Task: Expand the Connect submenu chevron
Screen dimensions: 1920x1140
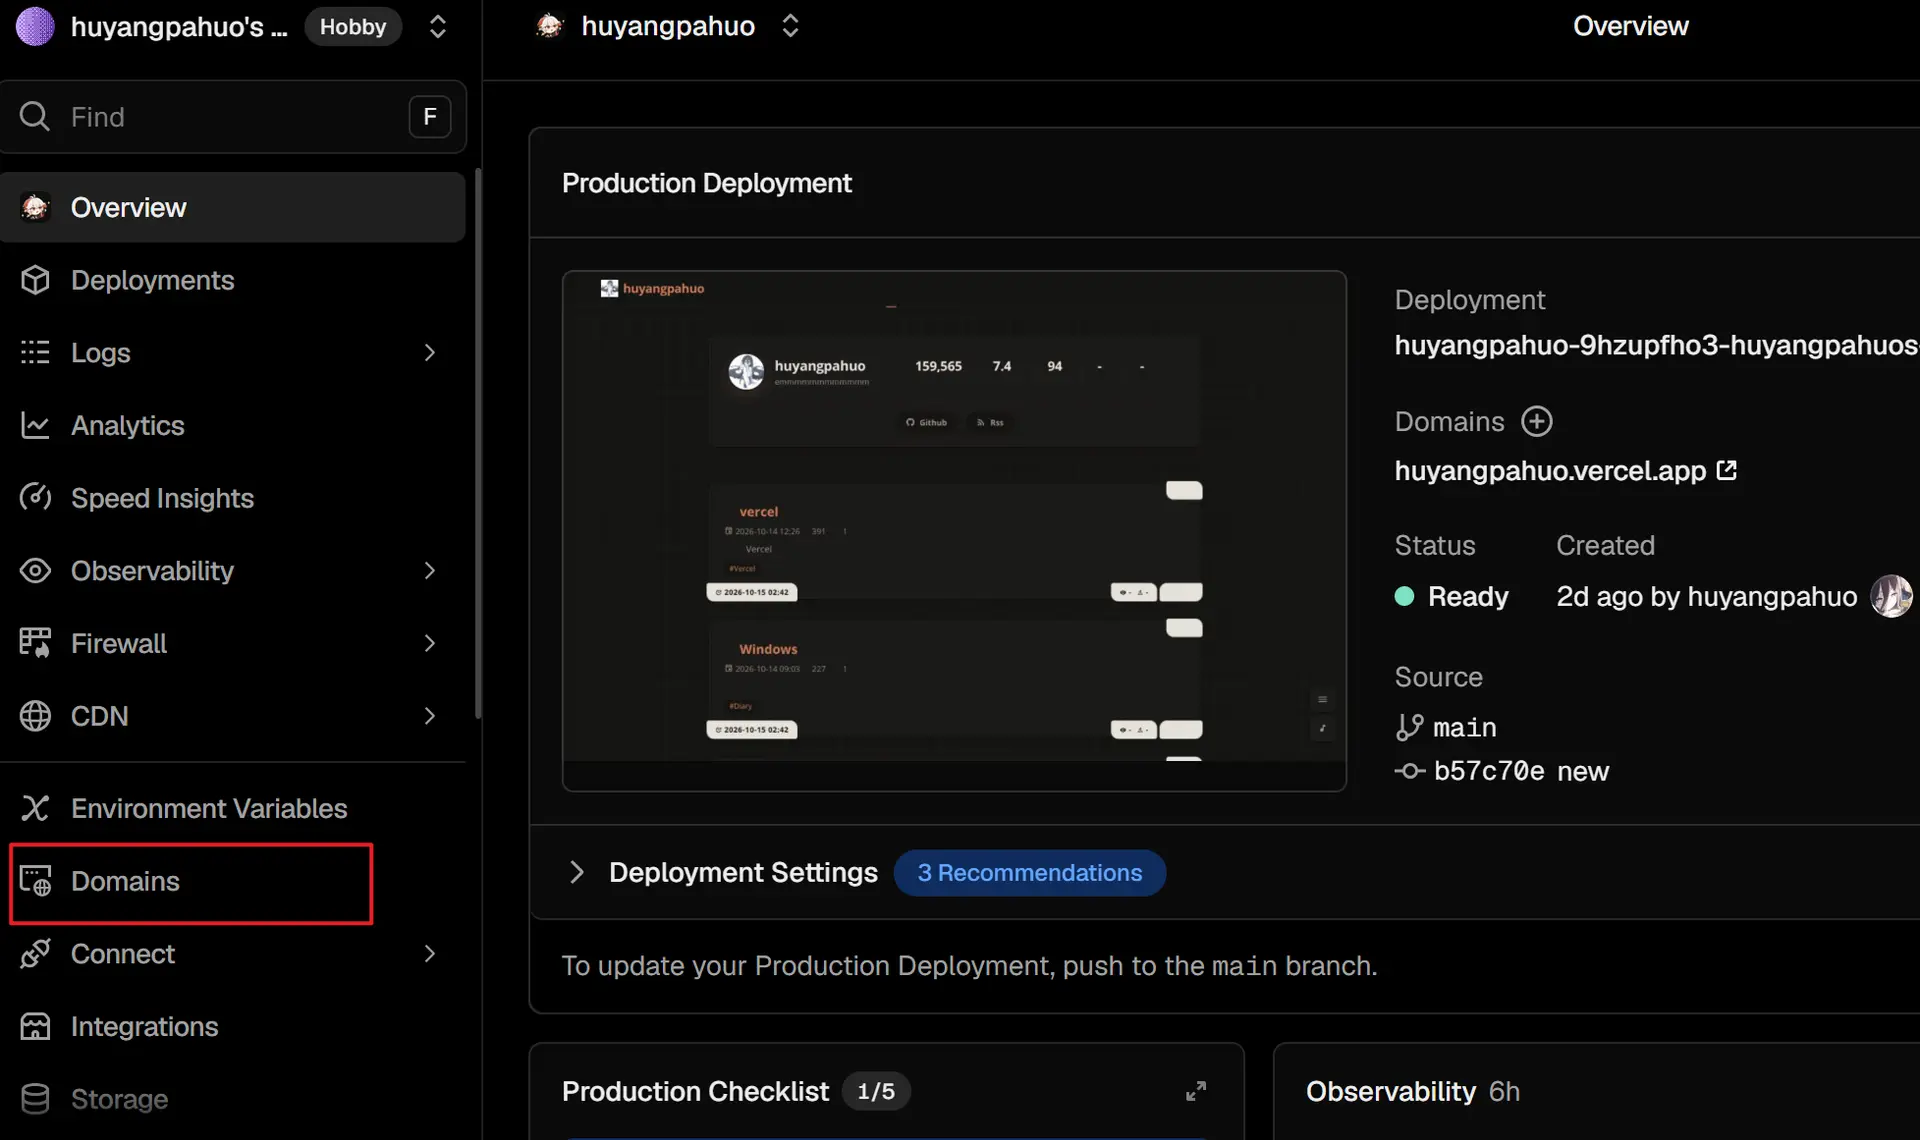Action: pyautogui.click(x=430, y=954)
